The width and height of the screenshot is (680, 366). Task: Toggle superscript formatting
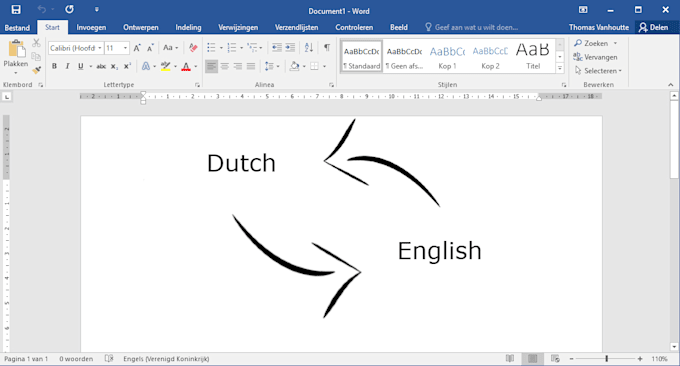pos(127,66)
